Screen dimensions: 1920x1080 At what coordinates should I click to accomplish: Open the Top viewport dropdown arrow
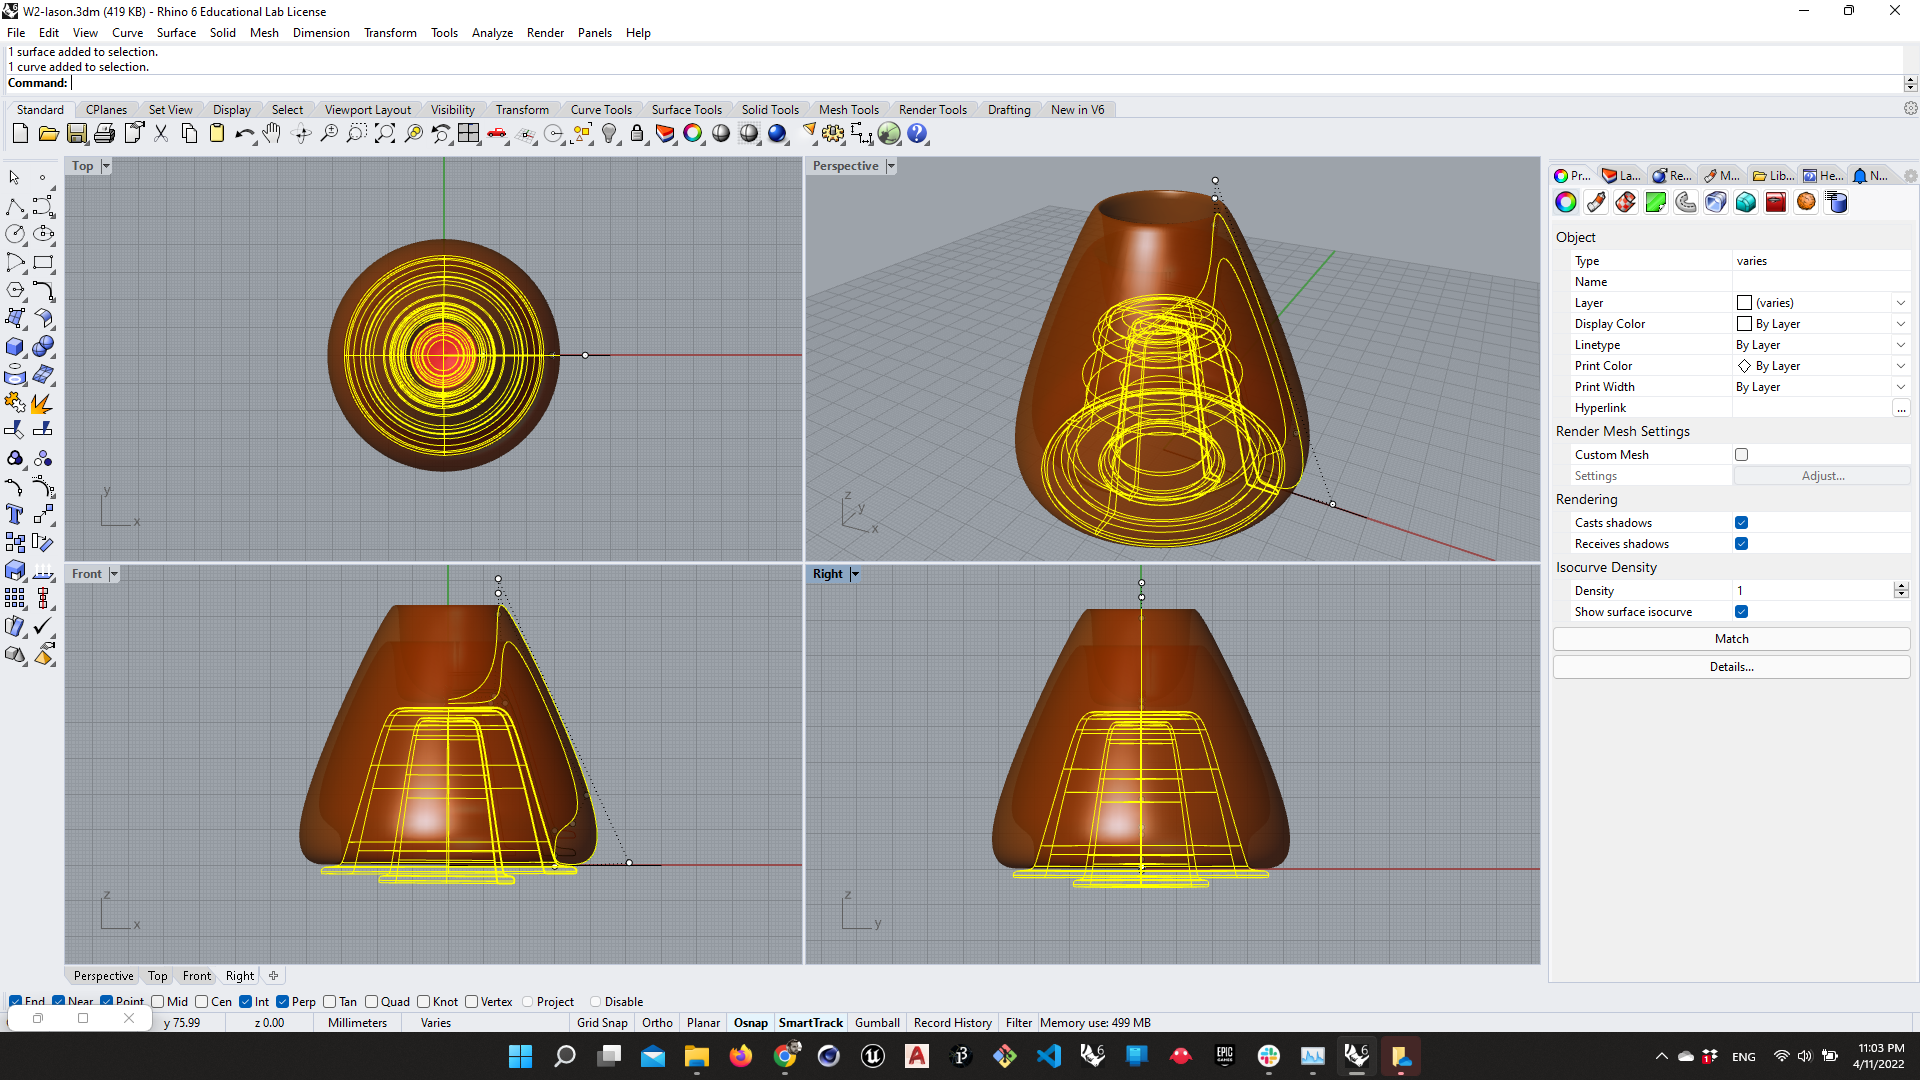[106, 166]
